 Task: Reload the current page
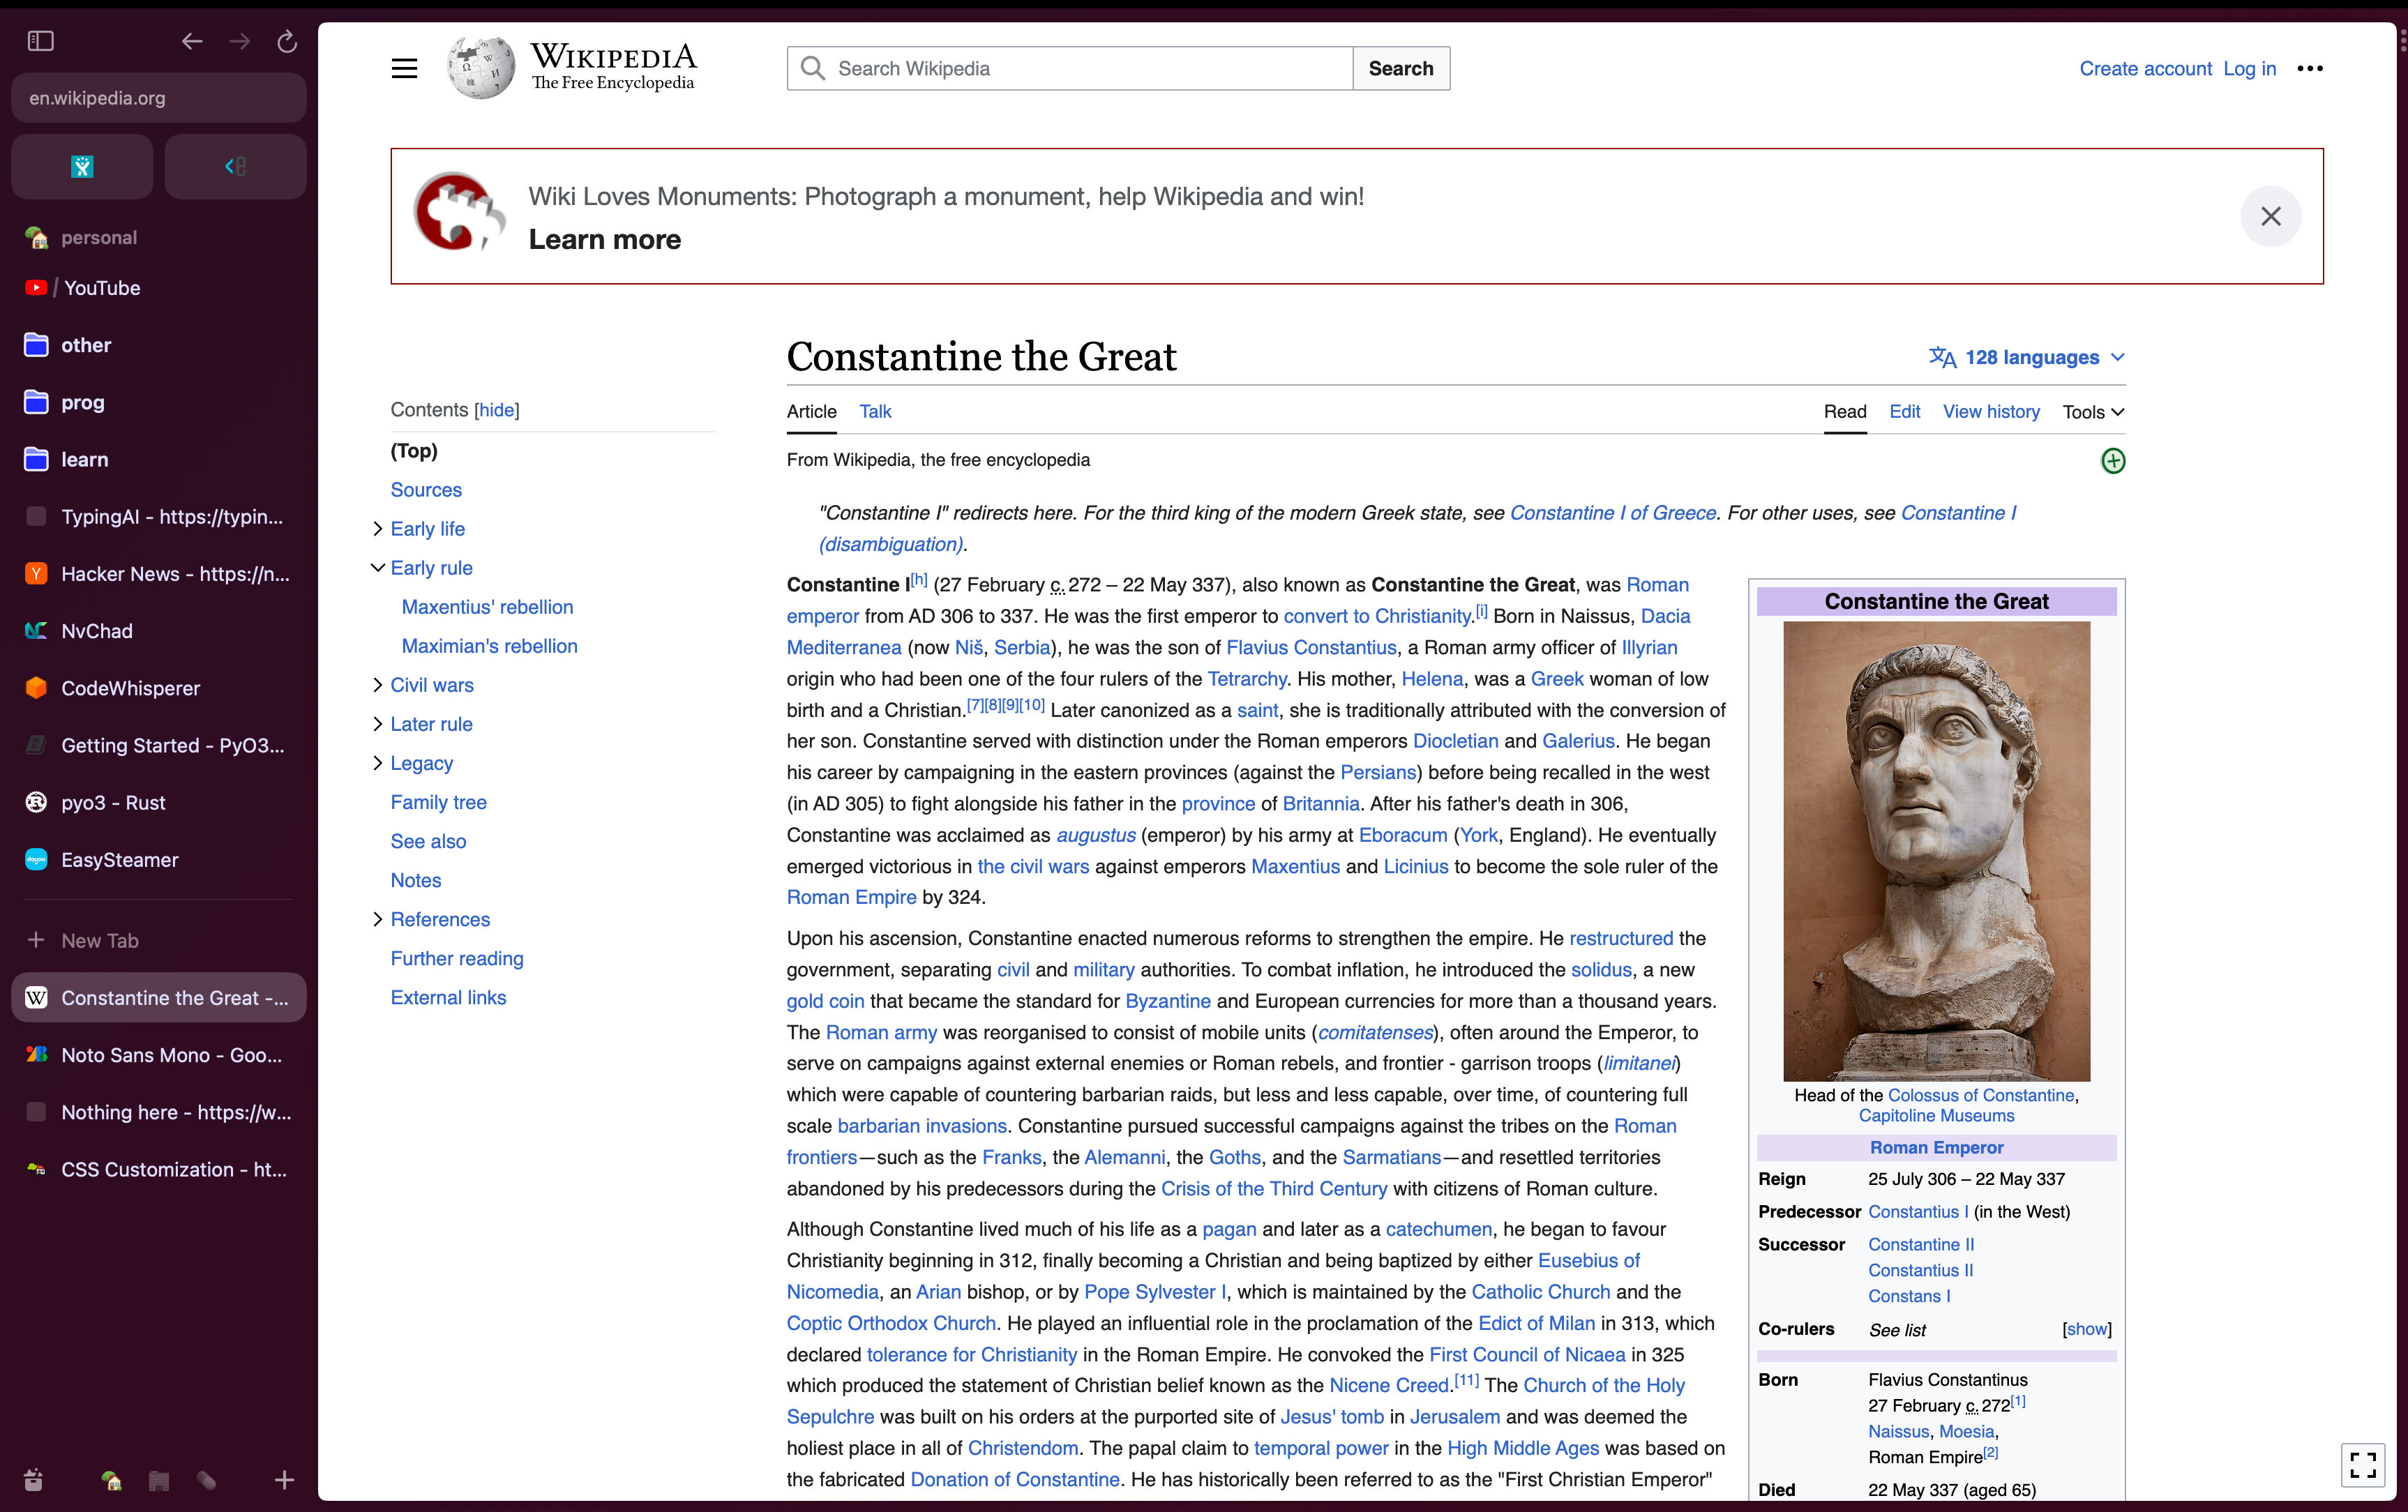click(287, 41)
